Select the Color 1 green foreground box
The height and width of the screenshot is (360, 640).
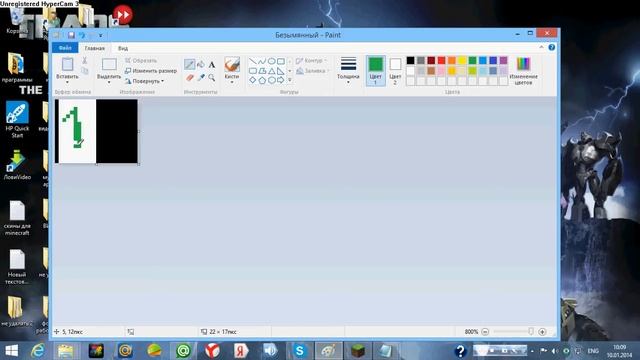pyautogui.click(x=376, y=64)
